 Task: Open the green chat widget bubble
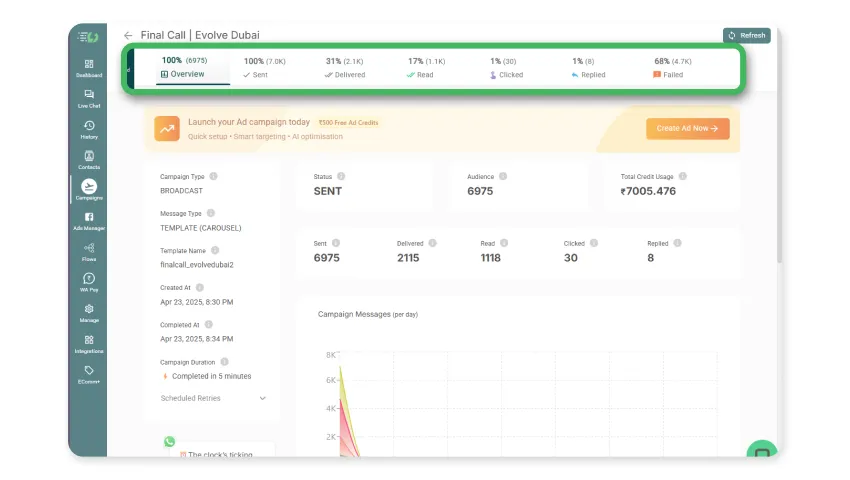(762, 450)
